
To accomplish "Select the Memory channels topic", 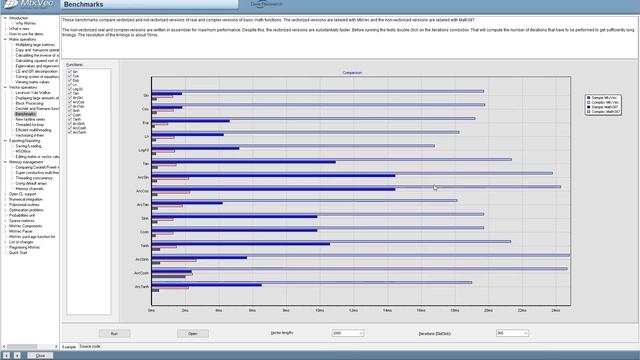I will [x=29, y=189].
